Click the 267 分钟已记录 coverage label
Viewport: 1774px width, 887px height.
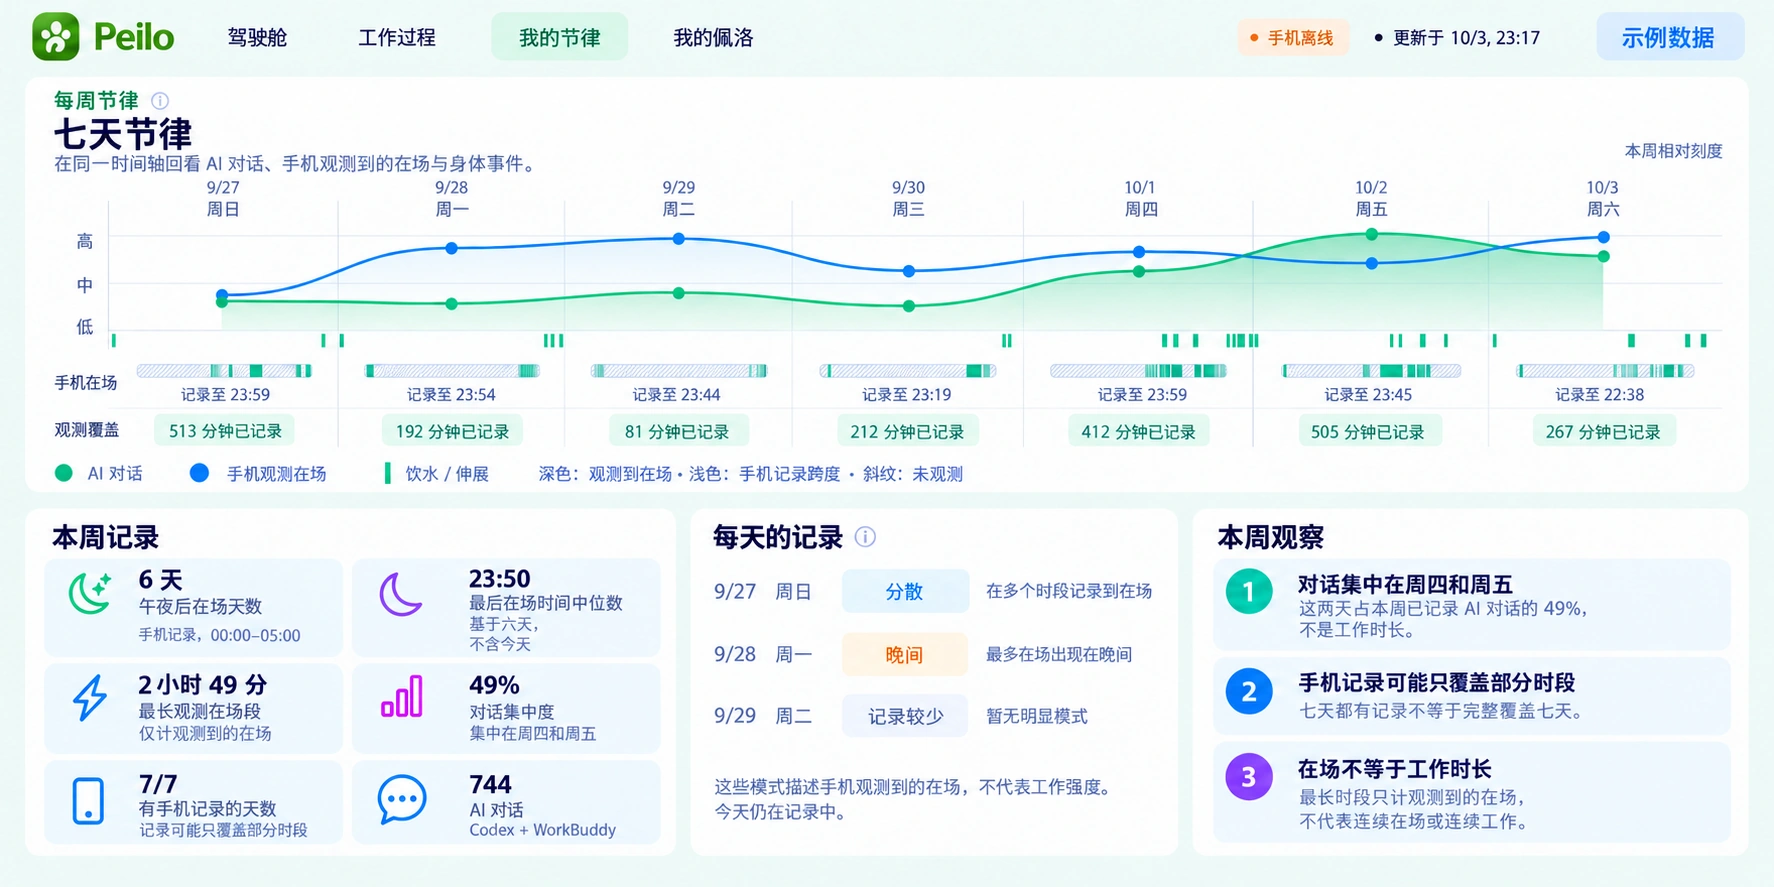coord(1603,431)
